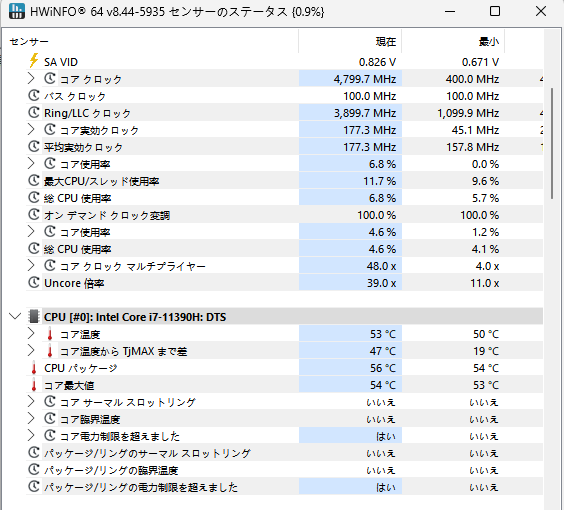Maximize the HWiNFO sensor window

pyautogui.click(x=495, y=11)
